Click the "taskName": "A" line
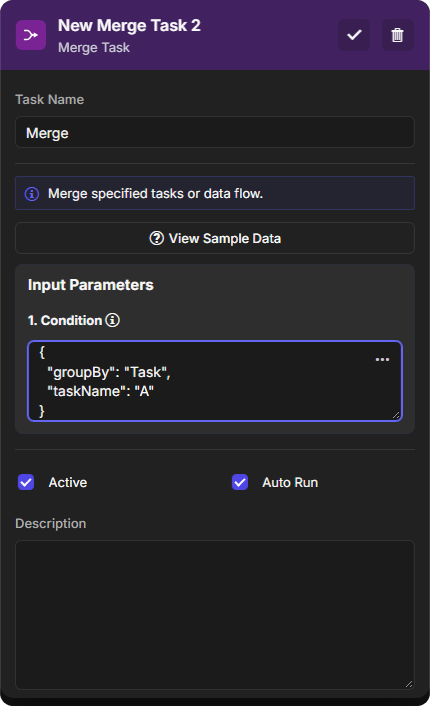Image resolution: width=430 pixels, height=706 pixels. coord(101,391)
